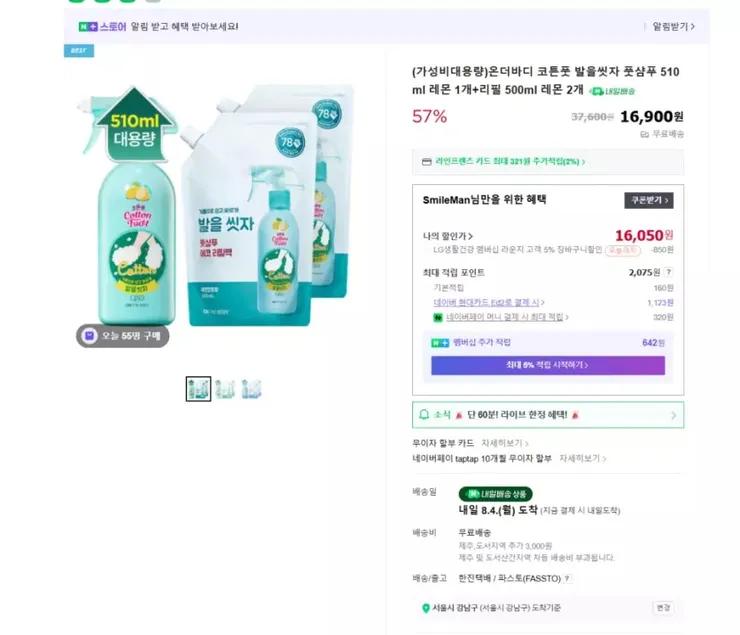Viewport: 740px width, 635px height.
Task: Click the 내일배송 상품 green badge
Action: tap(496, 494)
